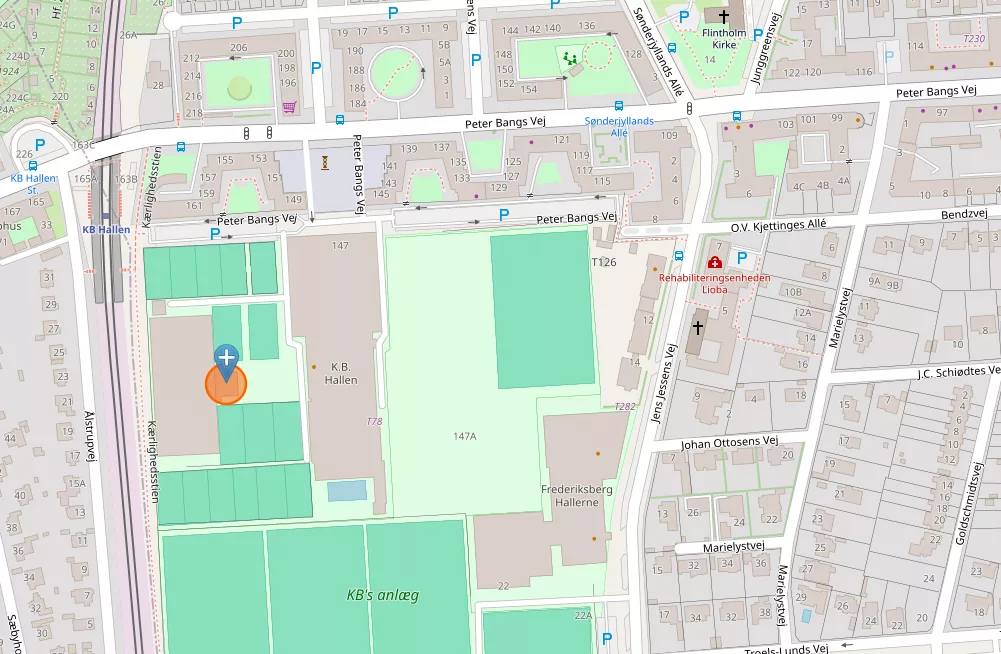Click the green playground icon near building 128
This screenshot has height=654, width=1001.
click(x=571, y=59)
